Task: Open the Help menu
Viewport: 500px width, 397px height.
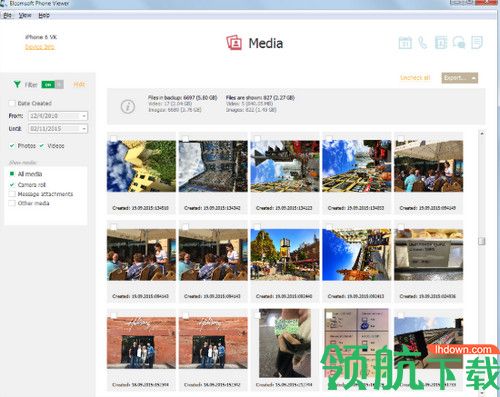Action: point(44,15)
